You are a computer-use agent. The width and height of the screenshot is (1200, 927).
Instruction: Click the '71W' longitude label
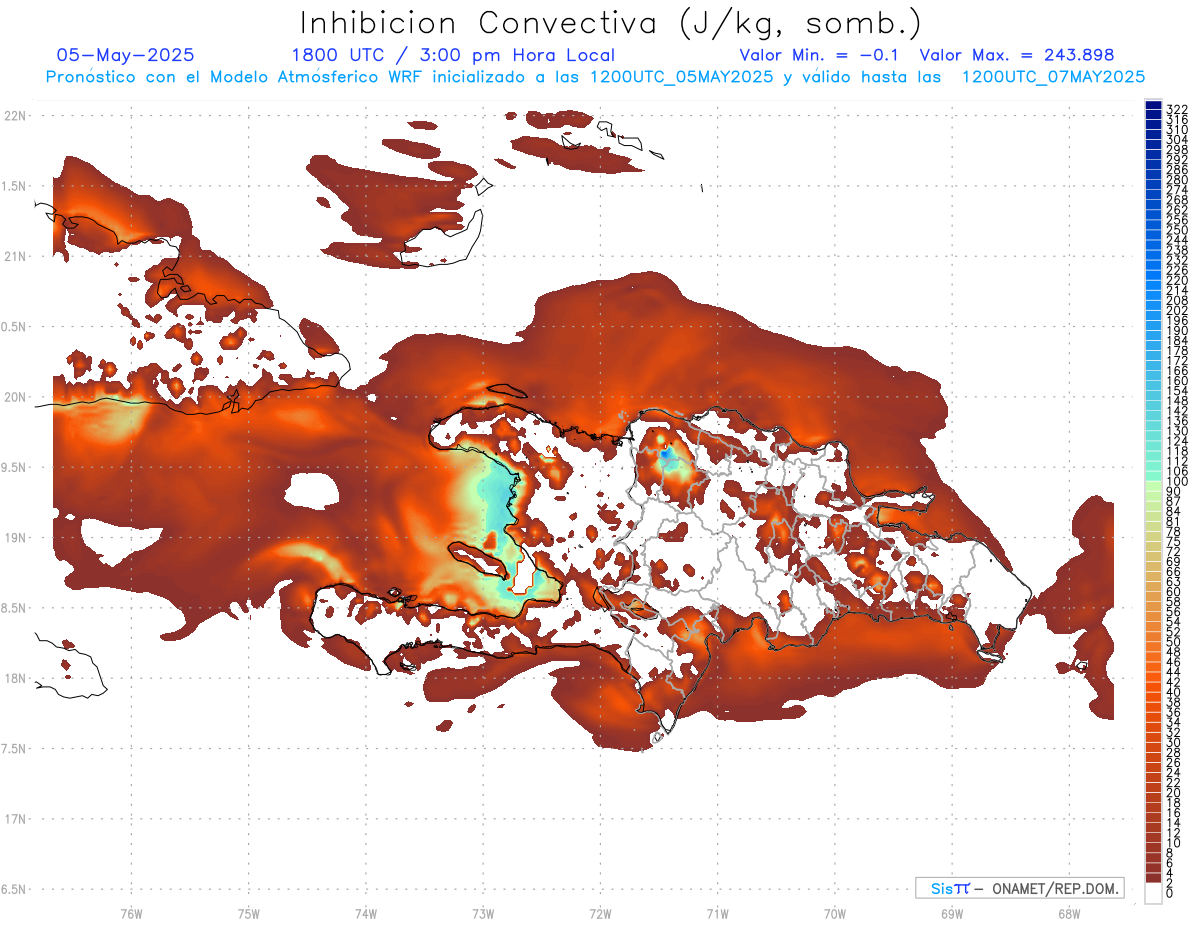[x=717, y=914]
